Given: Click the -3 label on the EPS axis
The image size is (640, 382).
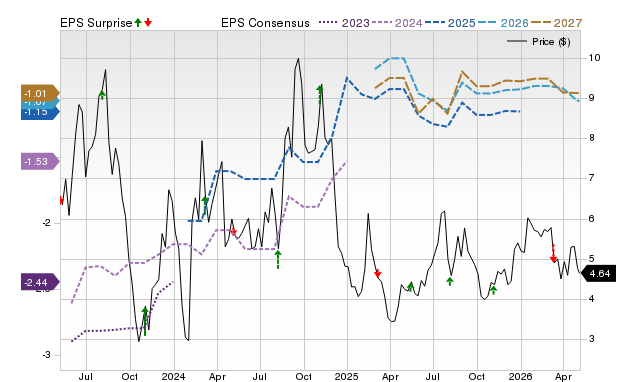Looking at the screenshot, I should pyautogui.click(x=46, y=355).
